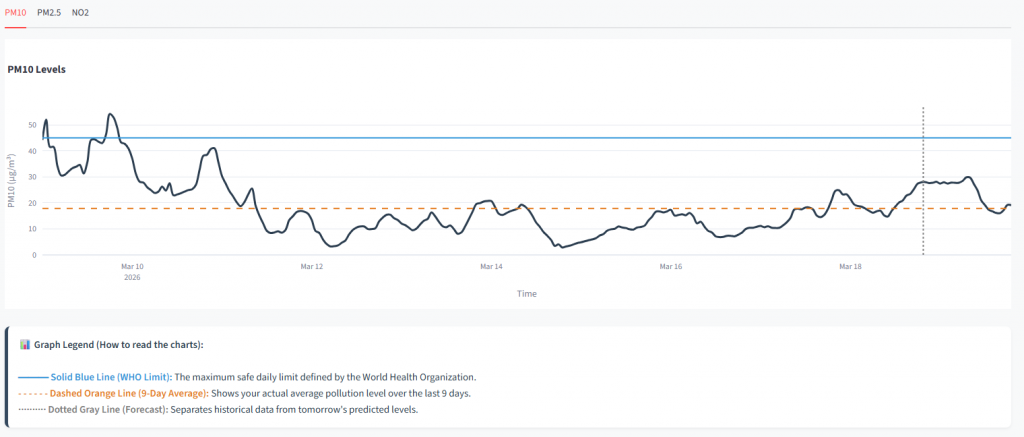
Task: Click the Mar 12 date tick label
Action: click(x=312, y=267)
